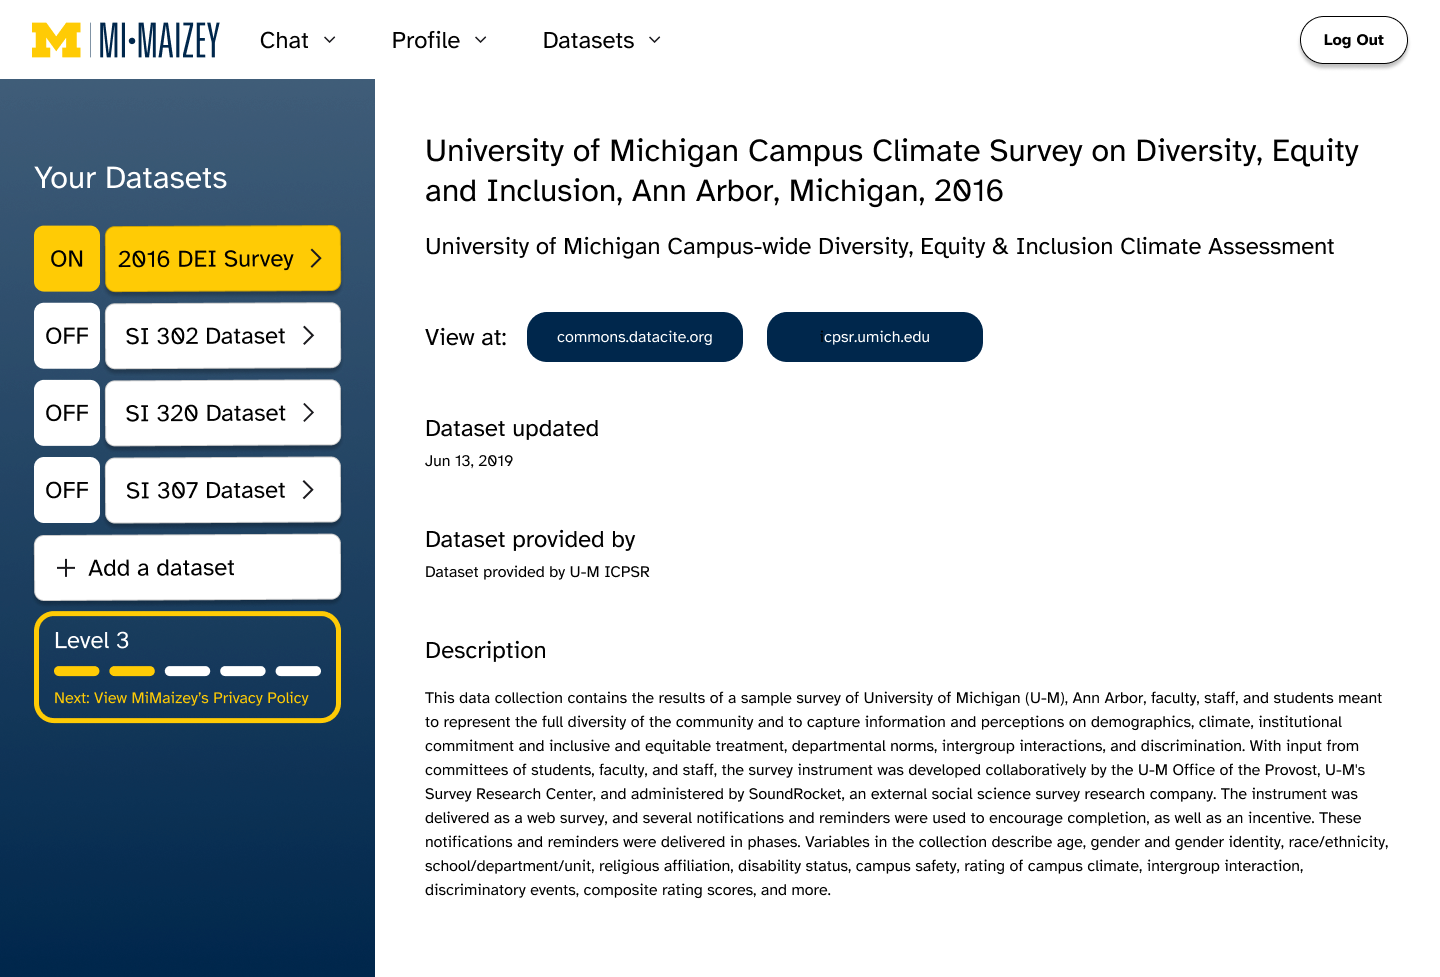Expand the Chat dropdown arrow
Screen dimensions: 1440x977
(330, 40)
